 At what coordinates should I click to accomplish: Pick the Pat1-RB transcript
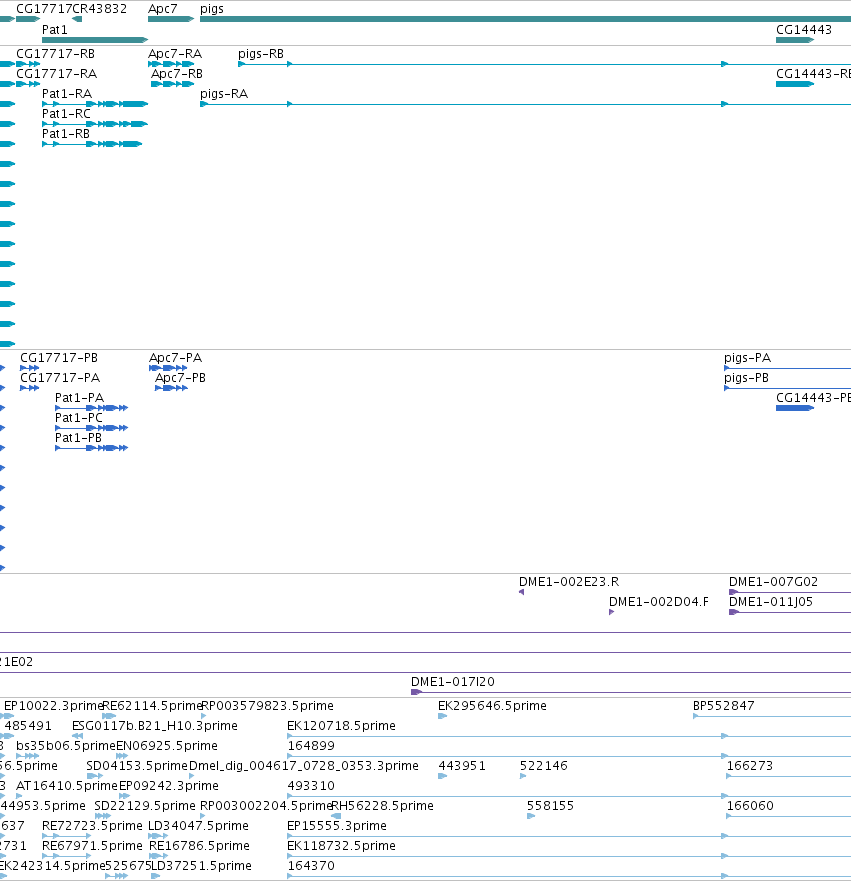(x=92, y=144)
